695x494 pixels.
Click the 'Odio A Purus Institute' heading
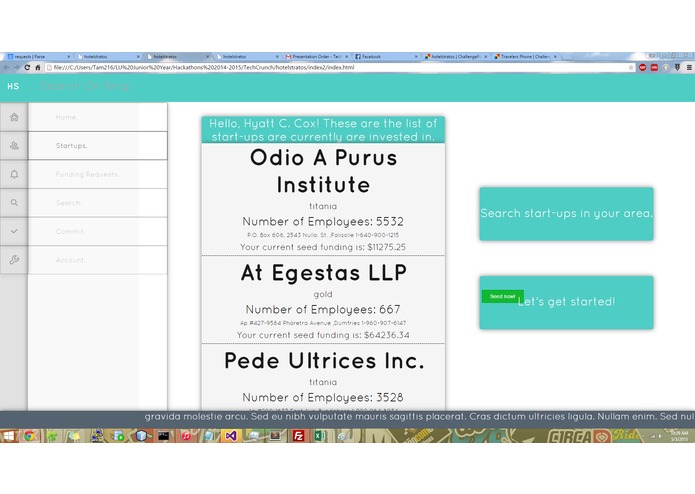pos(323,171)
